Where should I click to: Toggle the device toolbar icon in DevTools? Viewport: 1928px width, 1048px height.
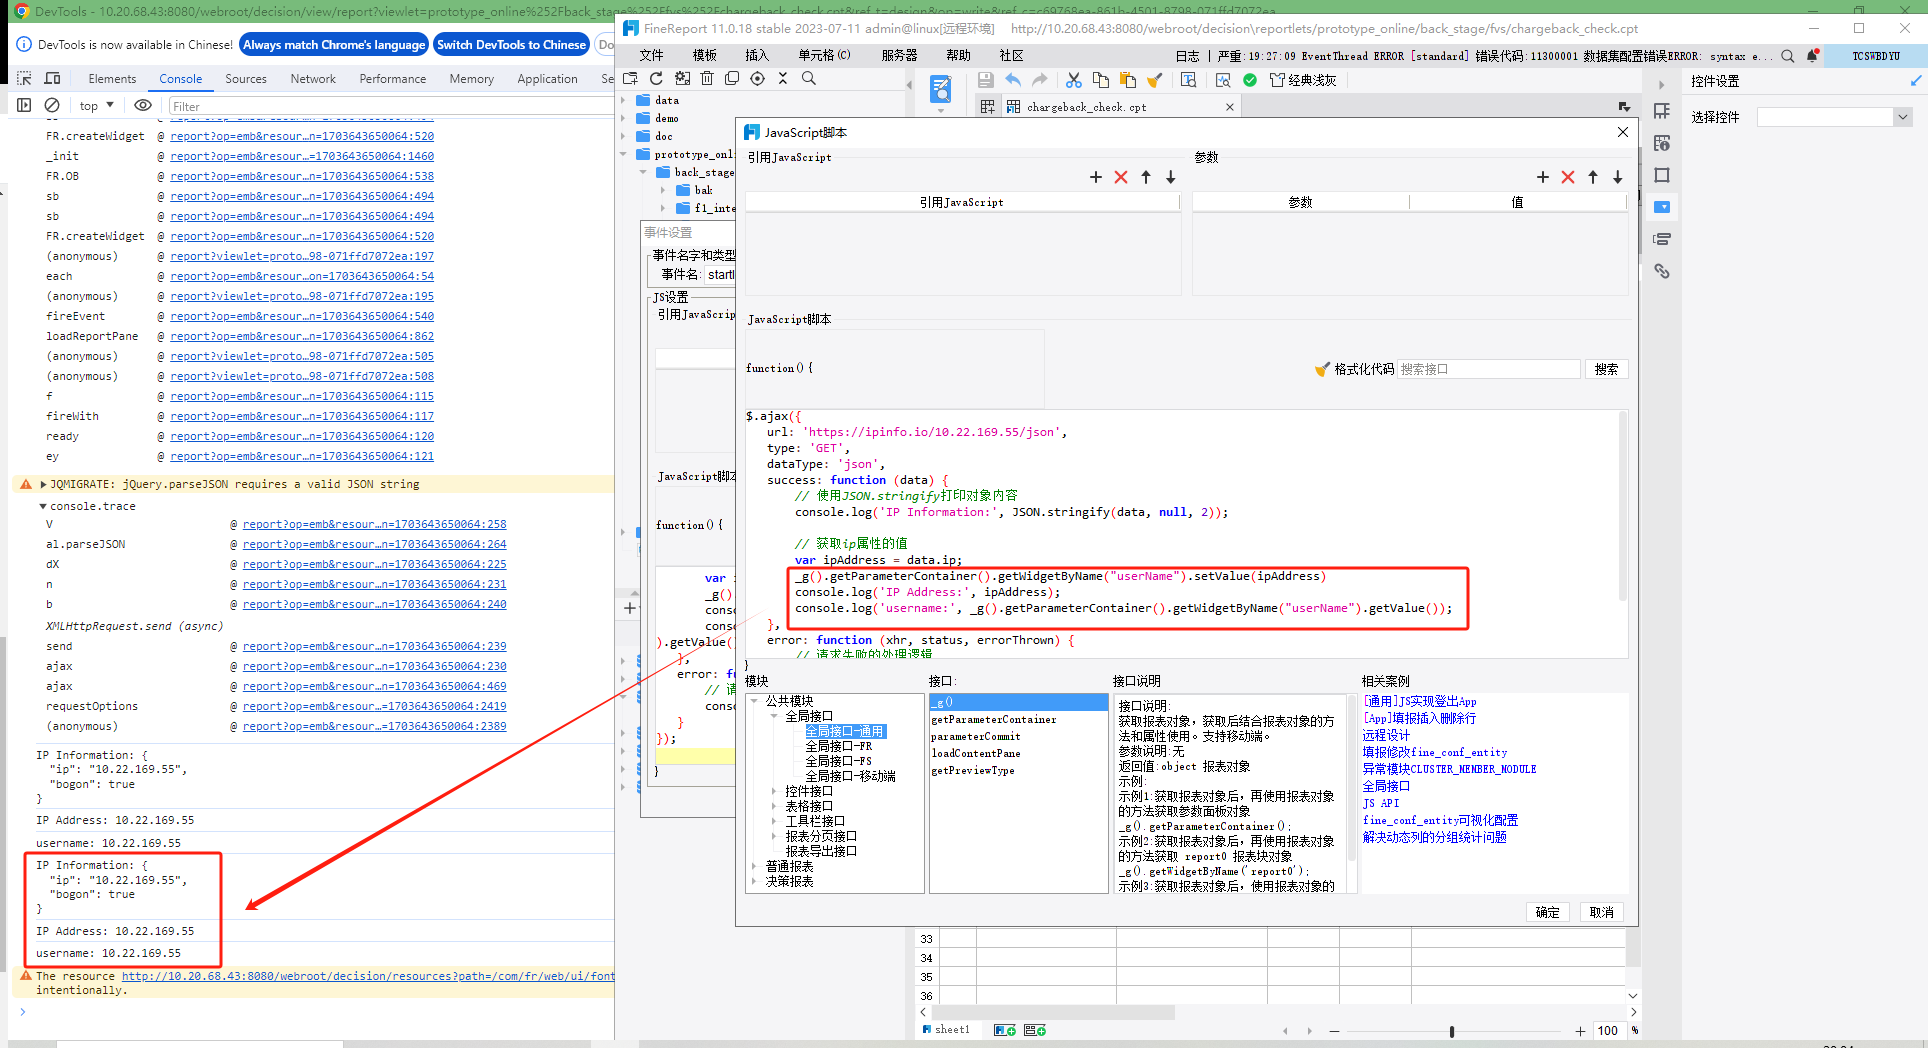point(53,78)
